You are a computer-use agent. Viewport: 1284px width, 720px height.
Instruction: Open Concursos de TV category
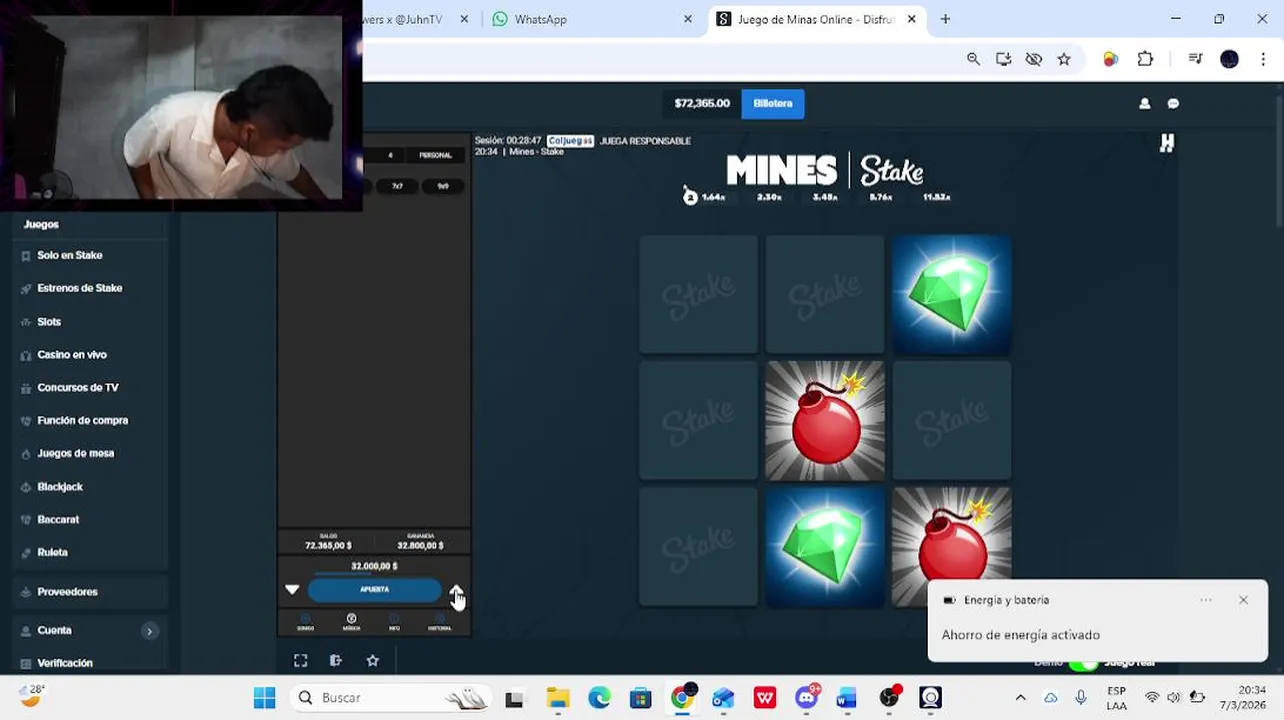click(78, 388)
